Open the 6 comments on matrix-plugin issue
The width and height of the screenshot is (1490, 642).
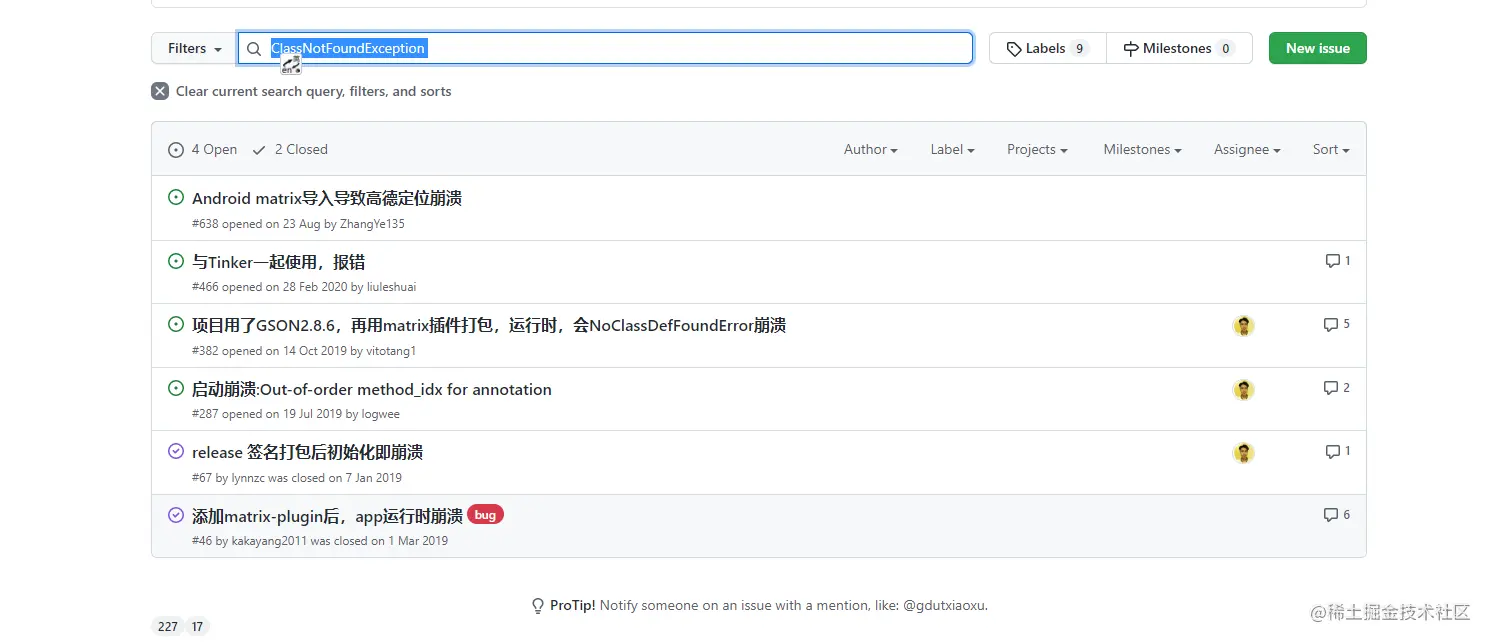tap(1337, 515)
